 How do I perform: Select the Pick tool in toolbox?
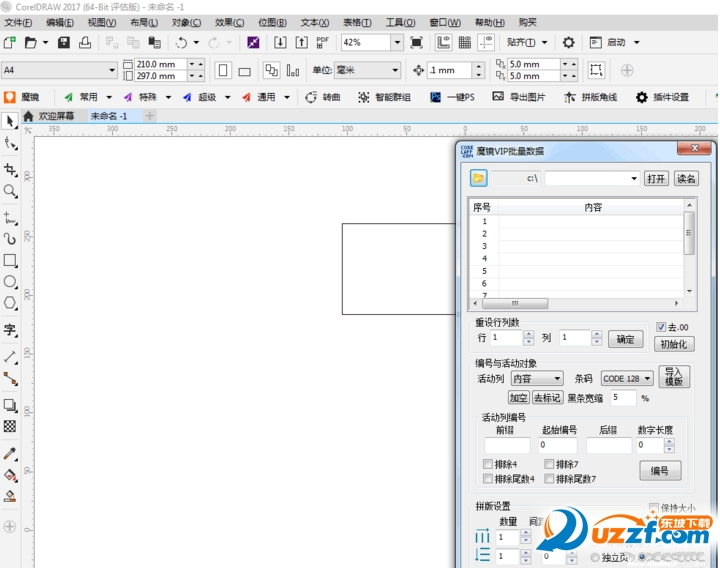10,121
